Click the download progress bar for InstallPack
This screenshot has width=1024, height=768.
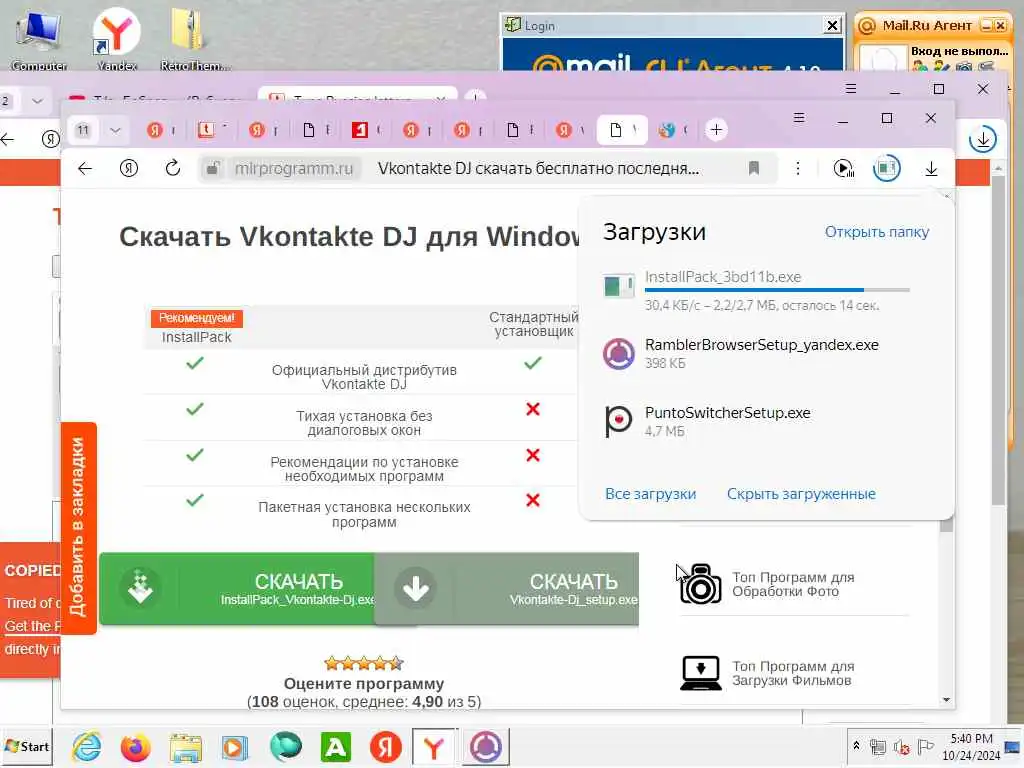pos(776,289)
